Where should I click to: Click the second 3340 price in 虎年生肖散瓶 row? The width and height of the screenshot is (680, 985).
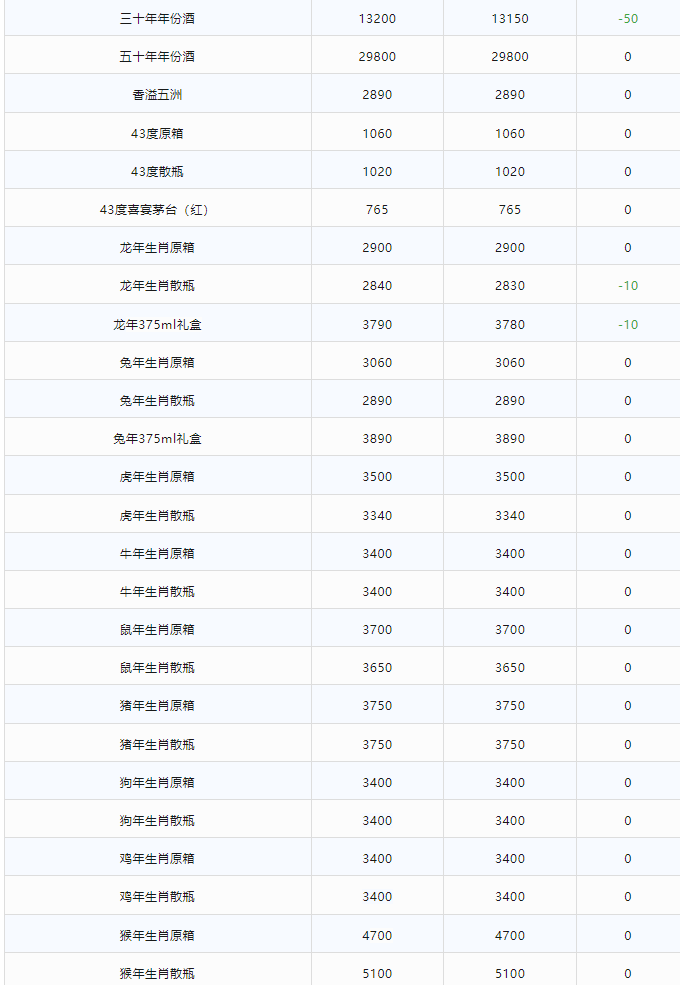pyautogui.click(x=510, y=516)
